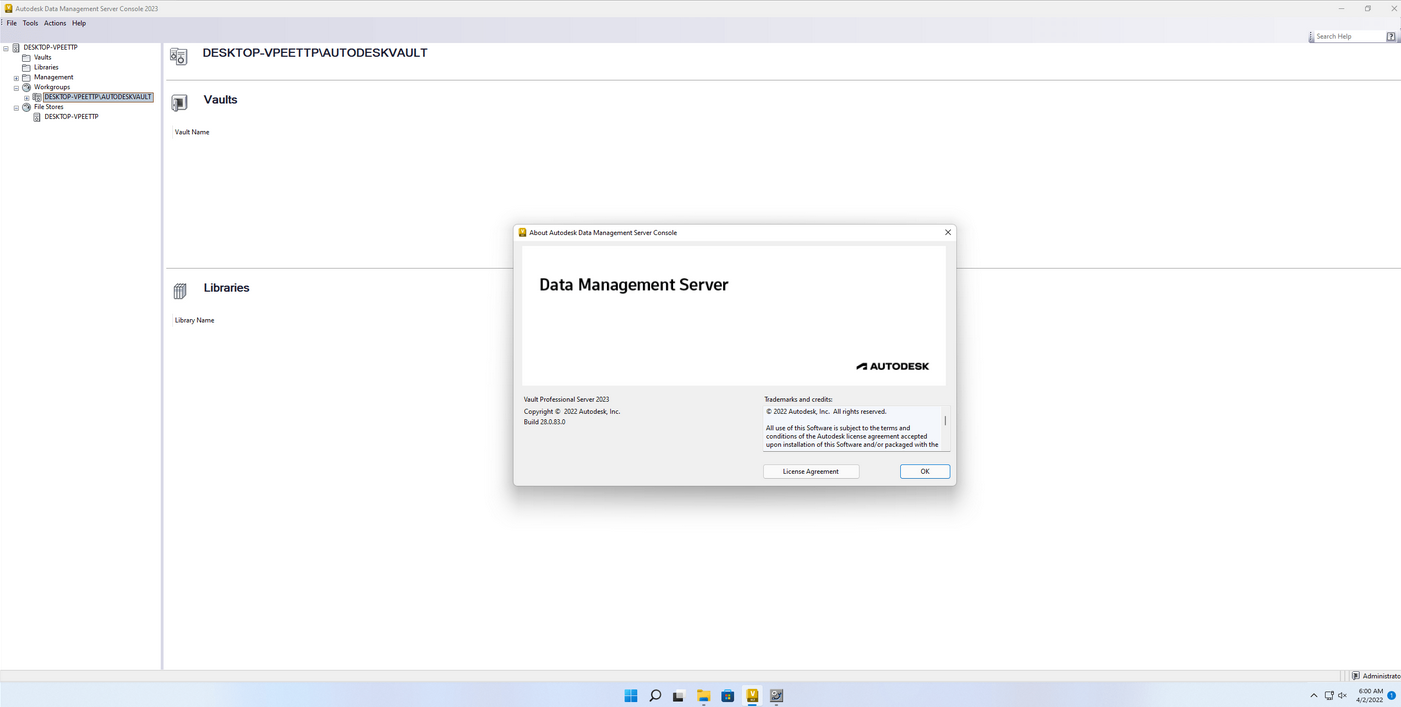Viewport: 1401px width, 707px height.
Task: Select Workgroups in the navigation tree
Action: [x=52, y=87]
